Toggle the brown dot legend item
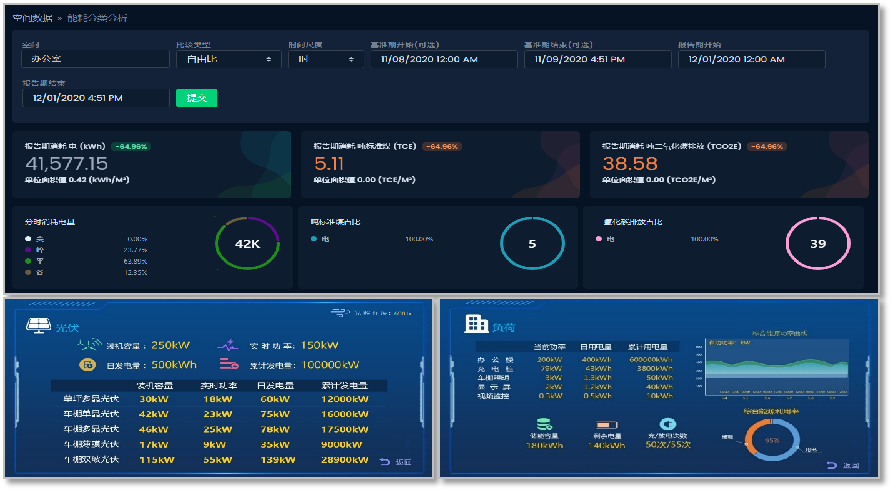The height and width of the screenshot is (491, 892). (x=28, y=273)
